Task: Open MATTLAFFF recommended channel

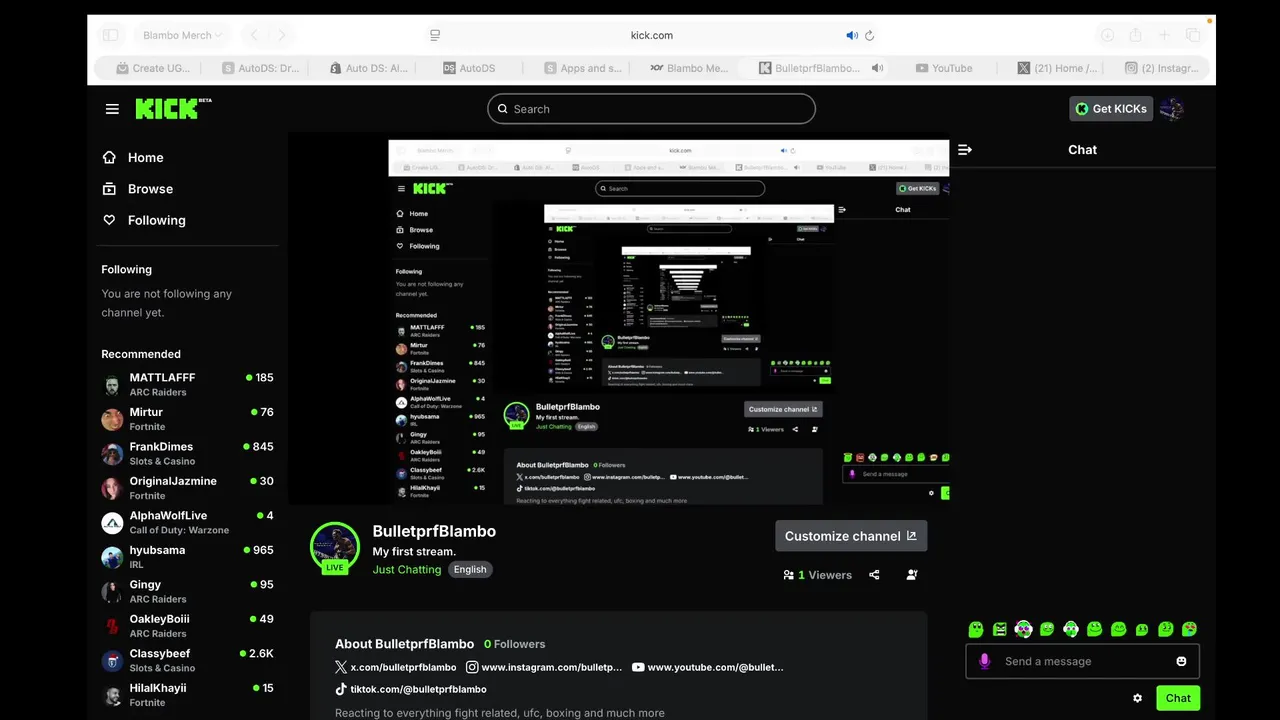Action: click(187, 384)
